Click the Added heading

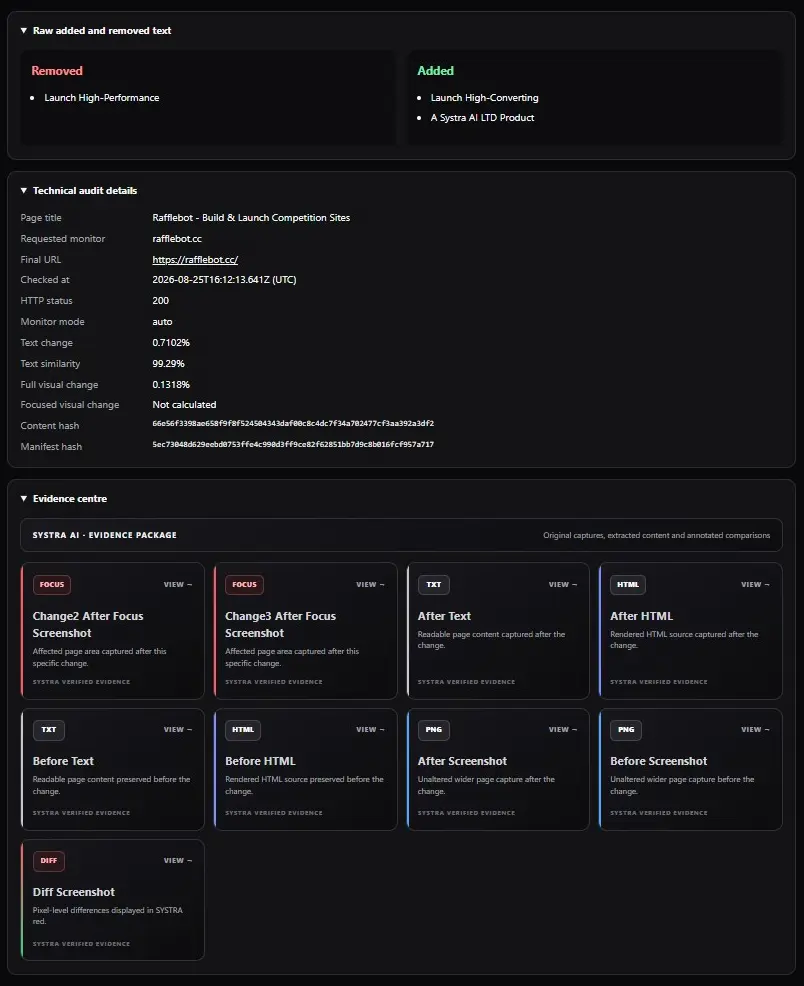pos(436,71)
